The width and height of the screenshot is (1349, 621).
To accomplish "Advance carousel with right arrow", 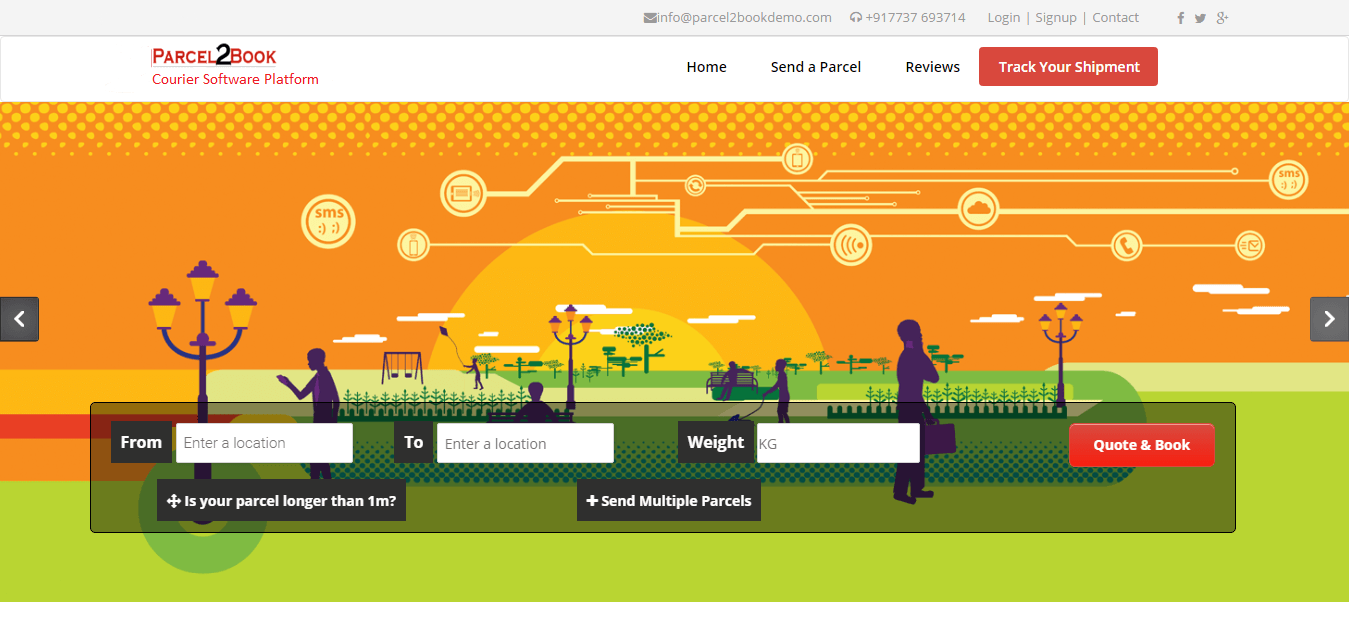I will click(x=1329, y=319).
